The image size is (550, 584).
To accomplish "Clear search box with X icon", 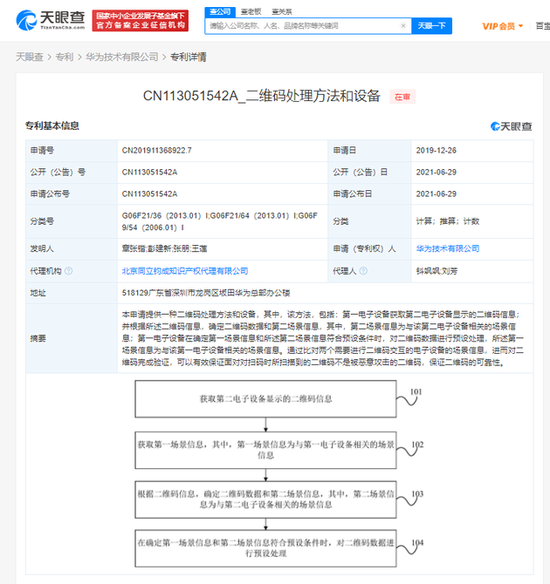I will [x=403, y=26].
